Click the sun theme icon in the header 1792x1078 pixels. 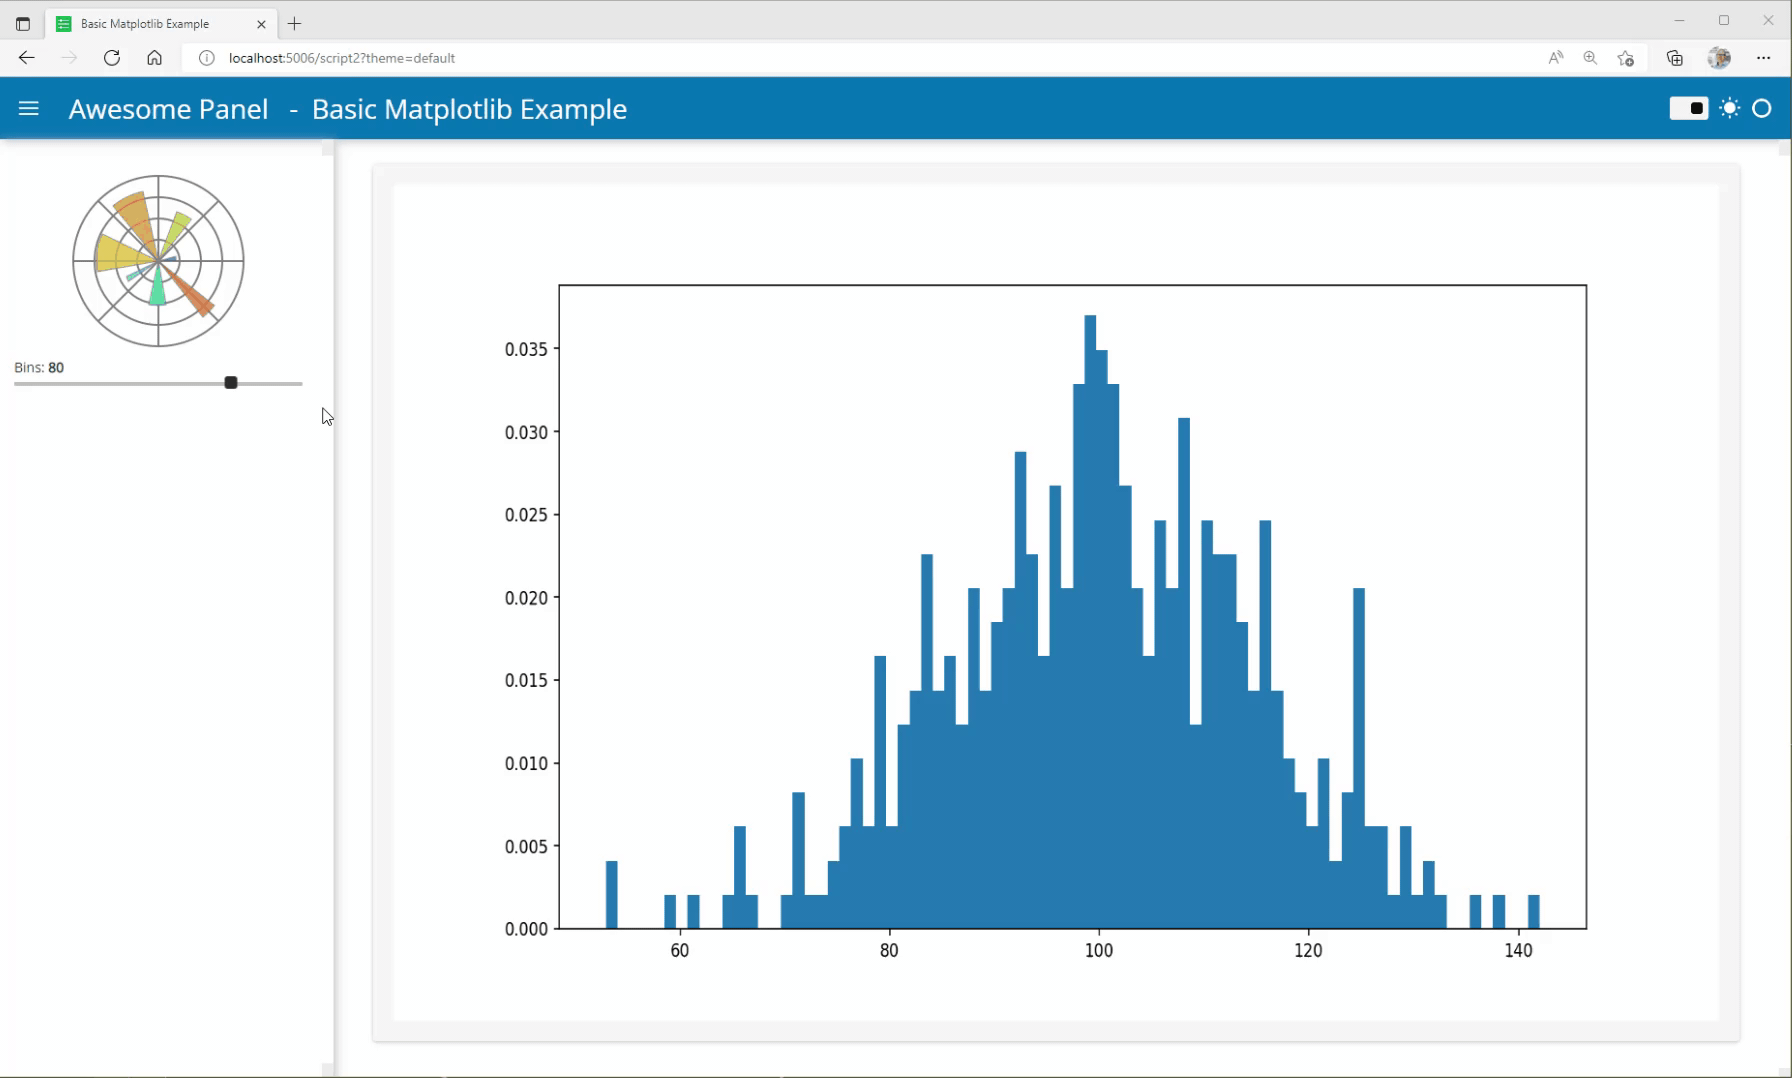(1729, 108)
